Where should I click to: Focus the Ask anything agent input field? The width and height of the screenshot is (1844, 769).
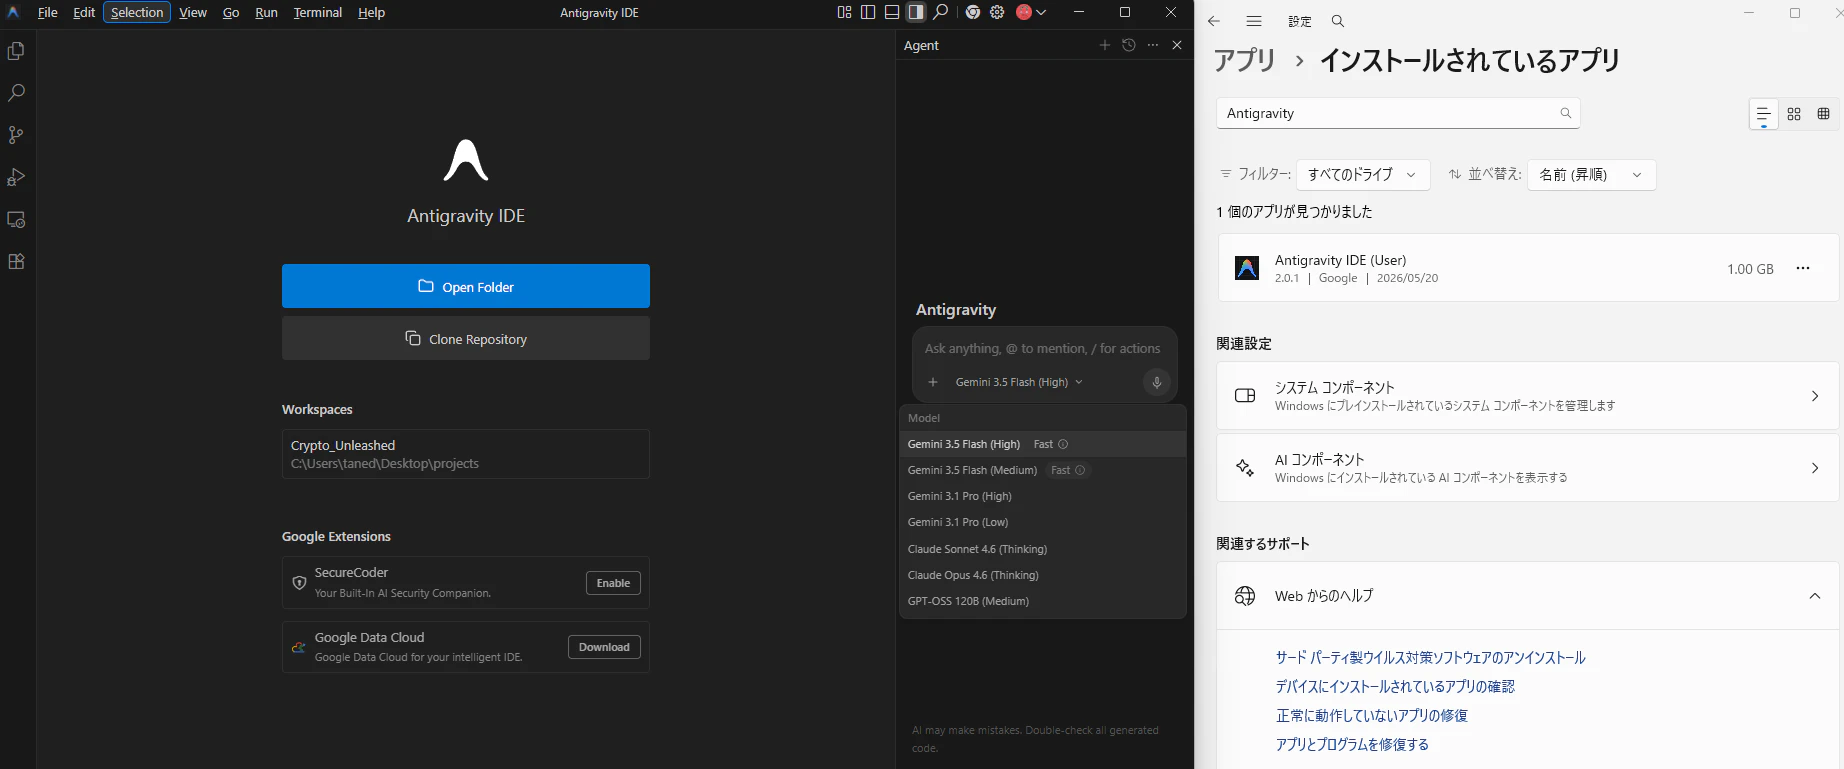coord(1043,348)
